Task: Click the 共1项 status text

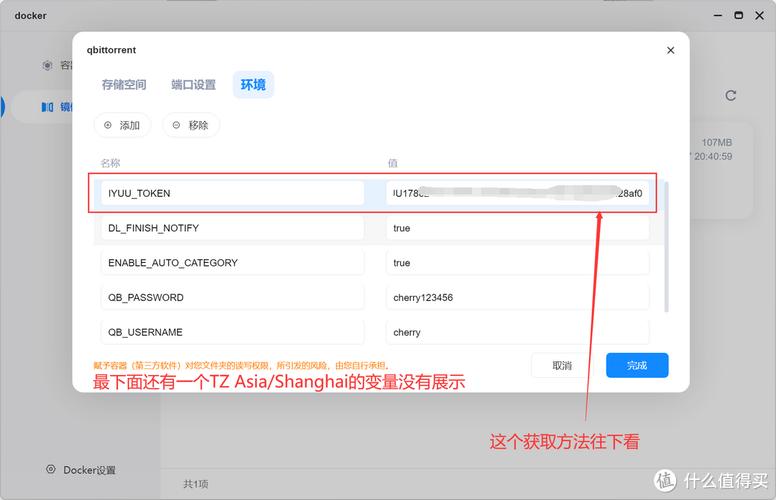Action: (x=195, y=484)
